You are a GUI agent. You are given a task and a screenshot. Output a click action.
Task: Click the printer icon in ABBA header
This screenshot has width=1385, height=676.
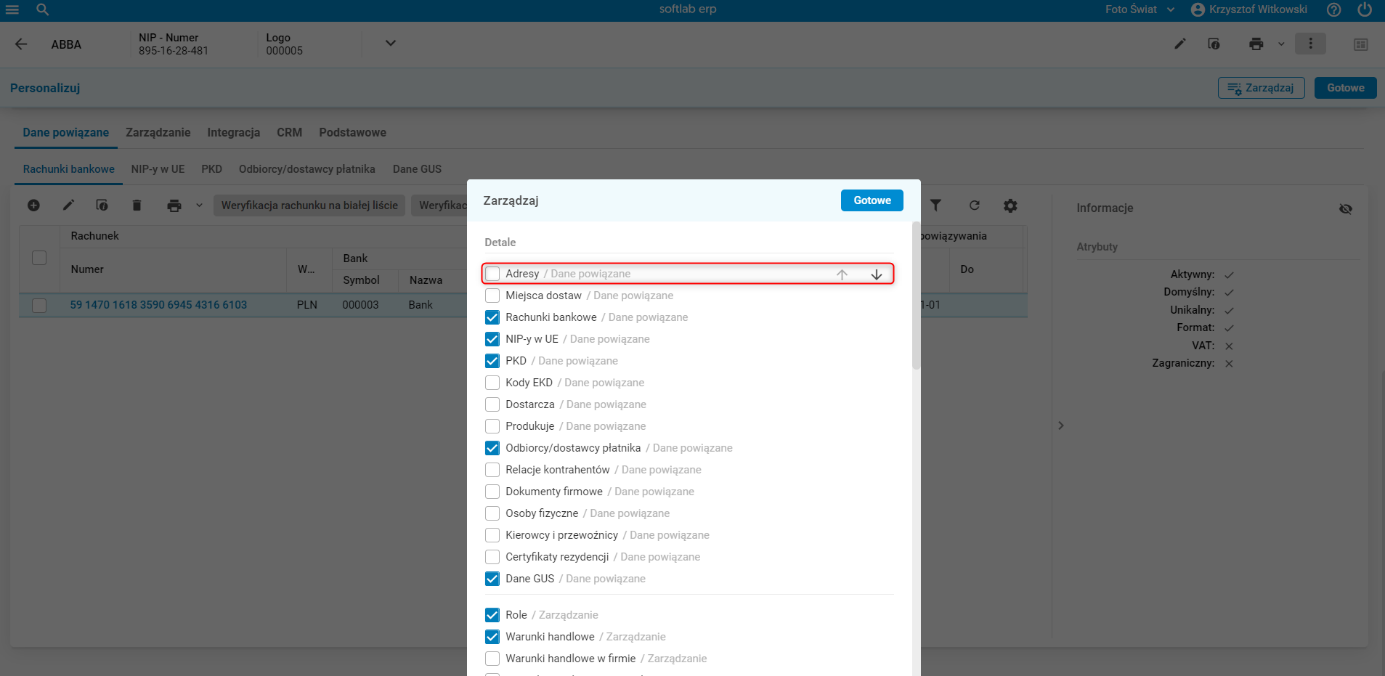point(1256,44)
